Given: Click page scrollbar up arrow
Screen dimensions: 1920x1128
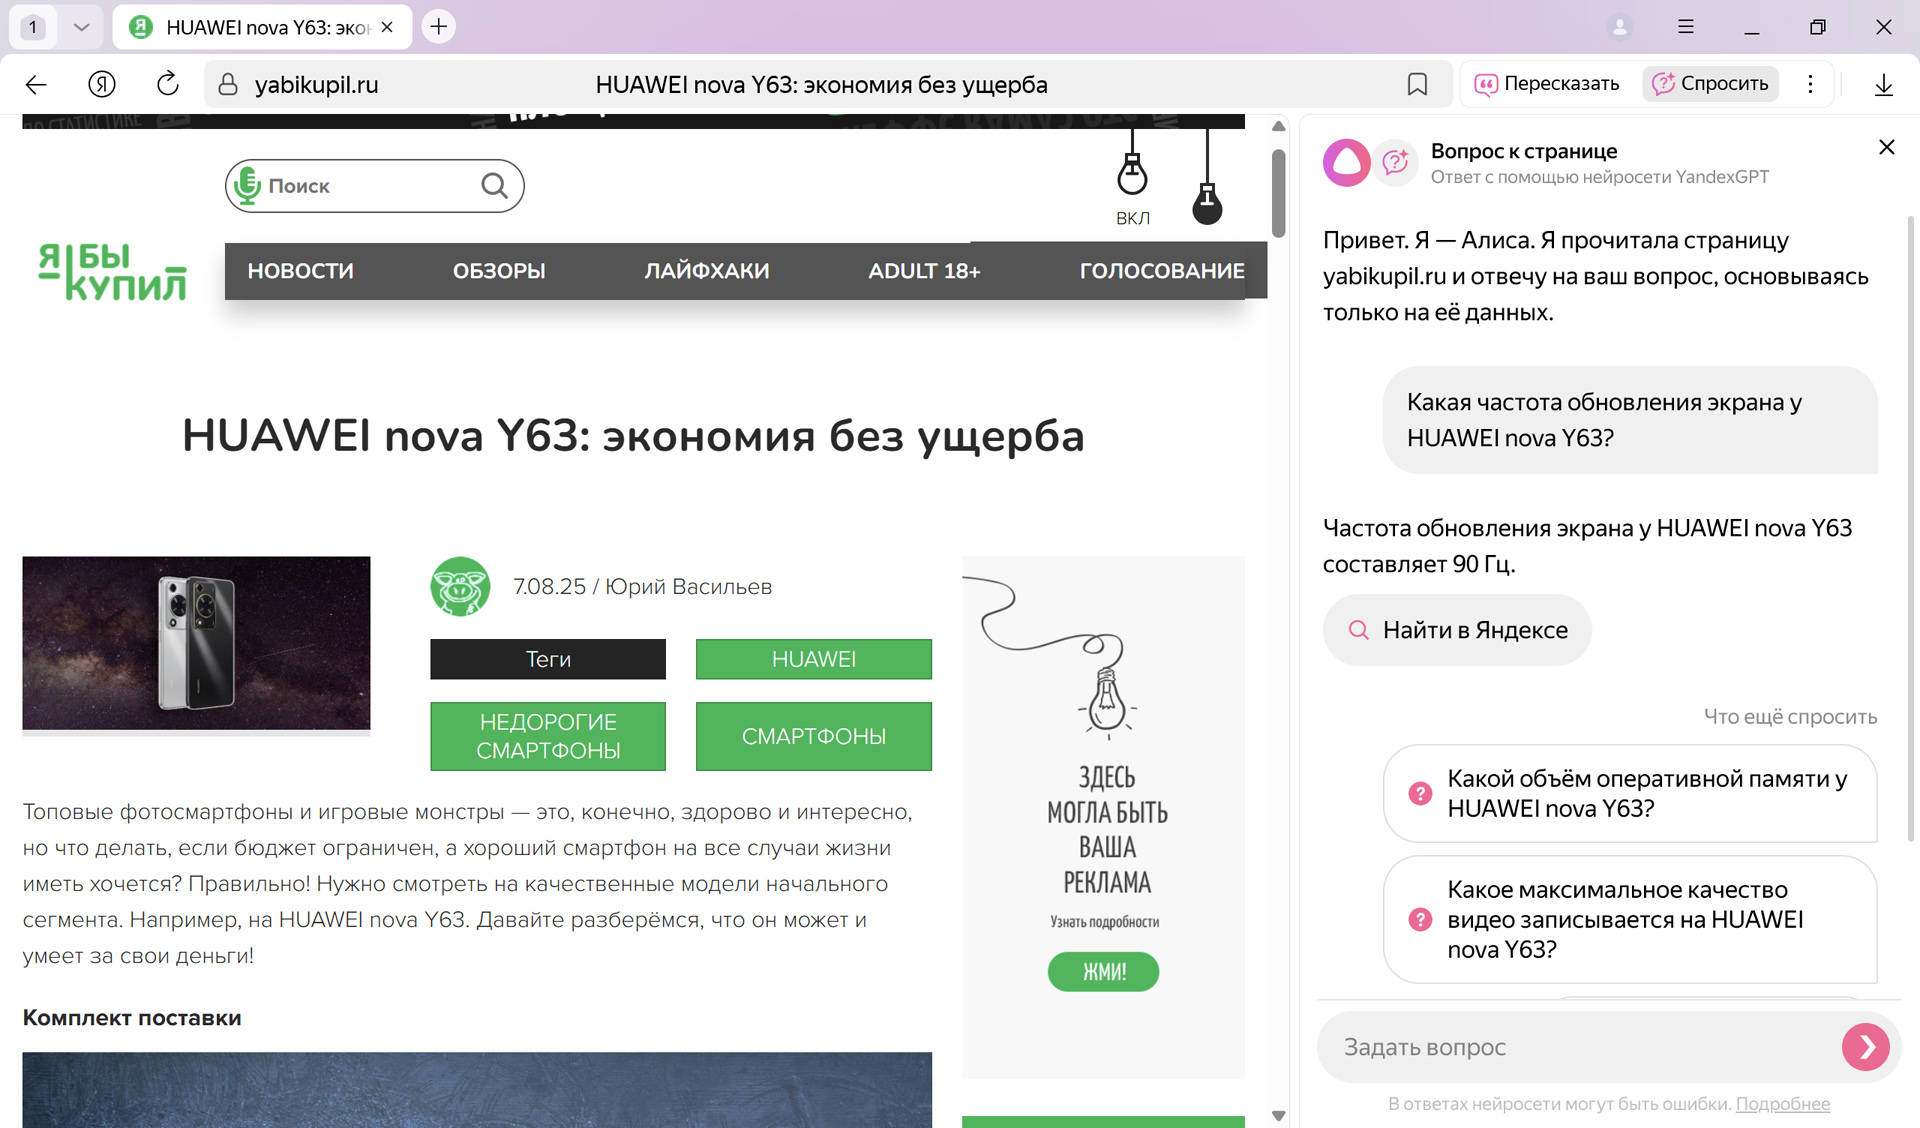Looking at the screenshot, I should coord(1278,126).
